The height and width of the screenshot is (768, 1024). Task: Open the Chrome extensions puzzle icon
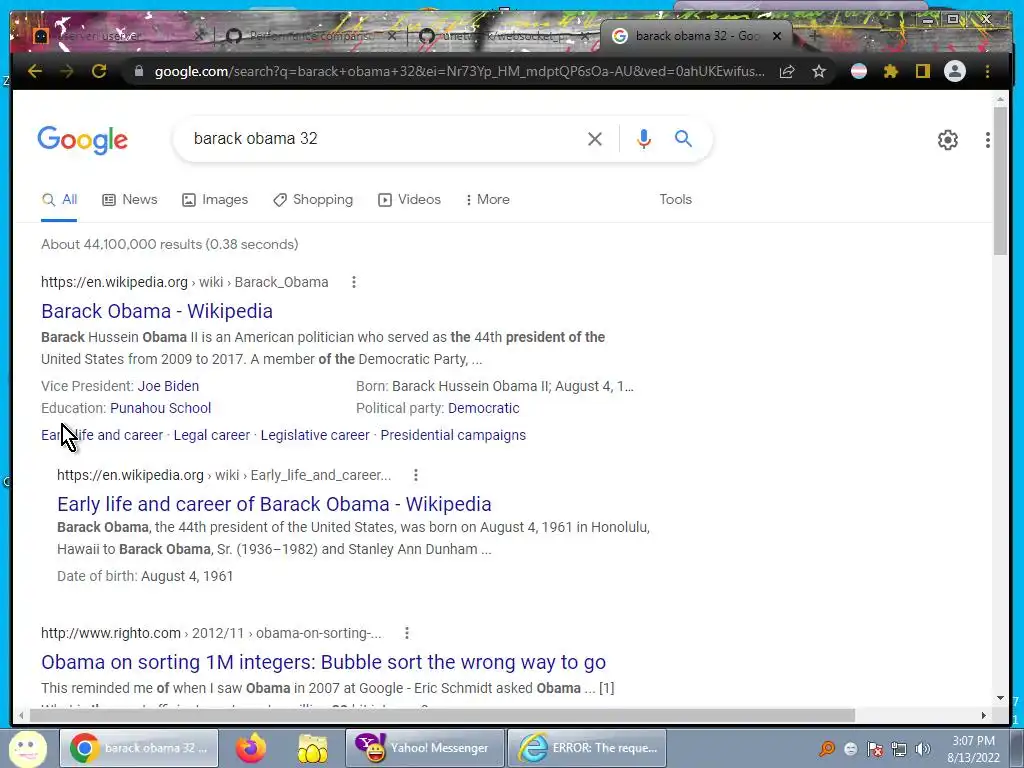coord(891,71)
